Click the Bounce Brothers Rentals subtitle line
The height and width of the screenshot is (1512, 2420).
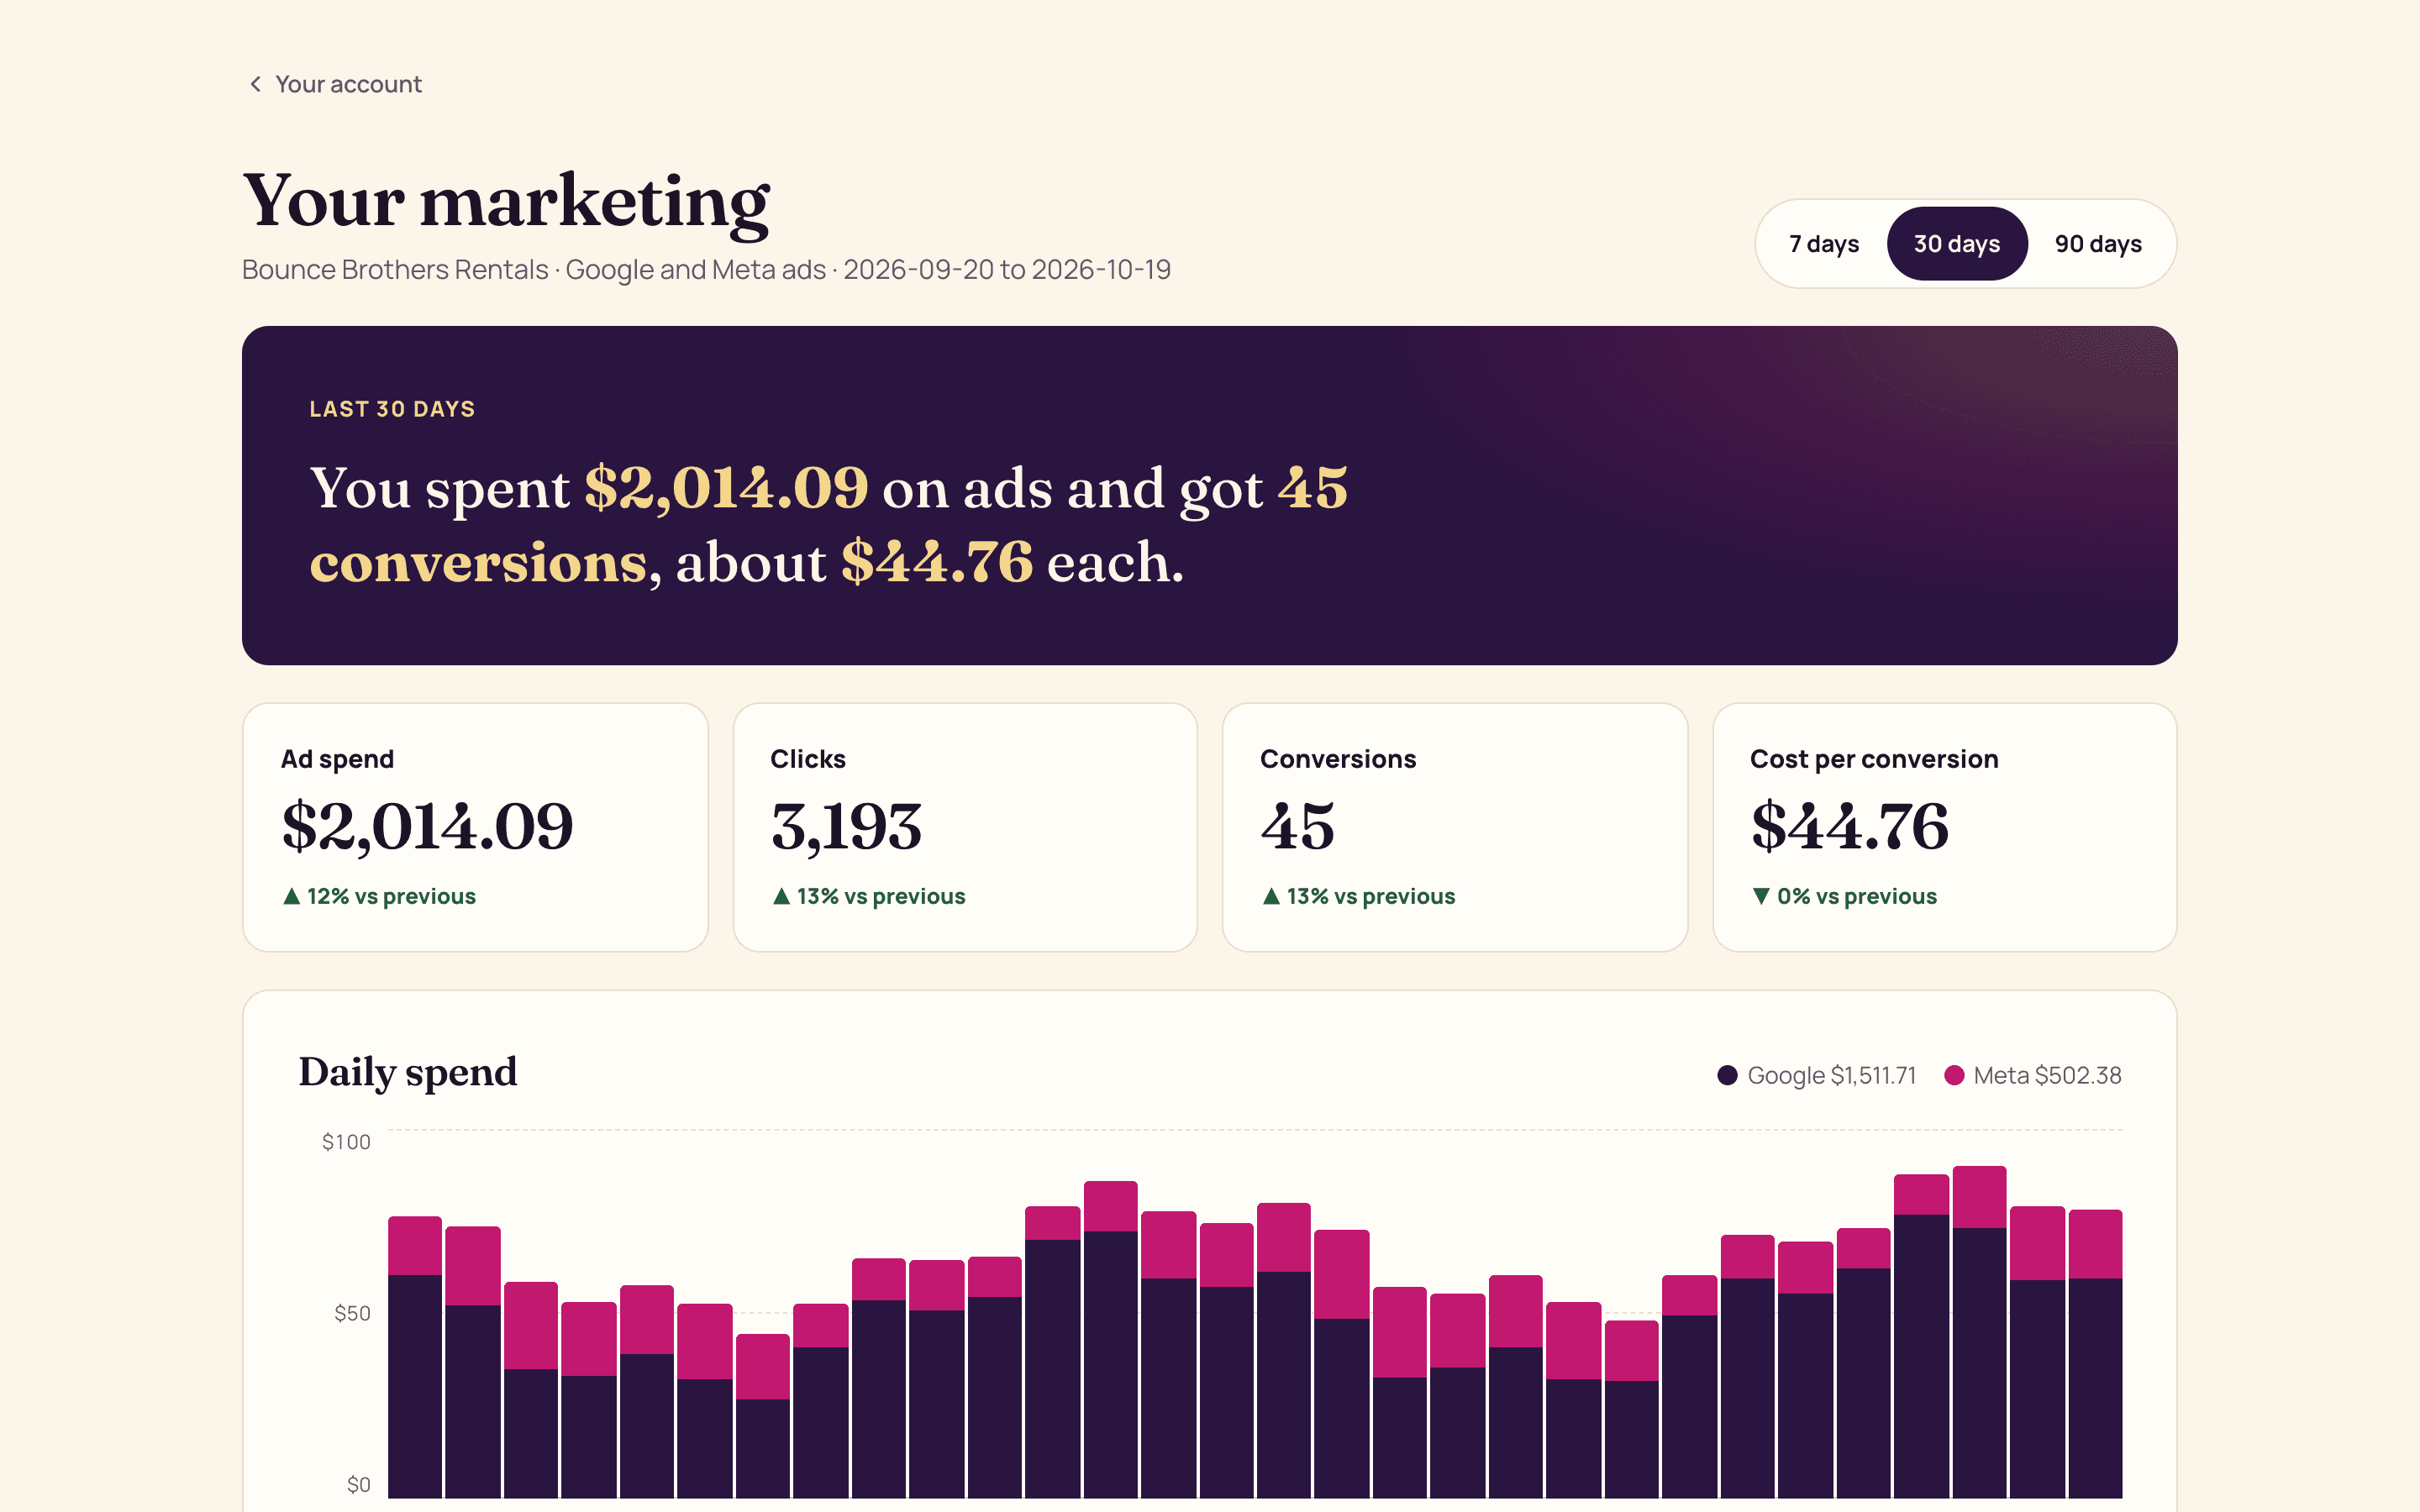click(x=706, y=270)
